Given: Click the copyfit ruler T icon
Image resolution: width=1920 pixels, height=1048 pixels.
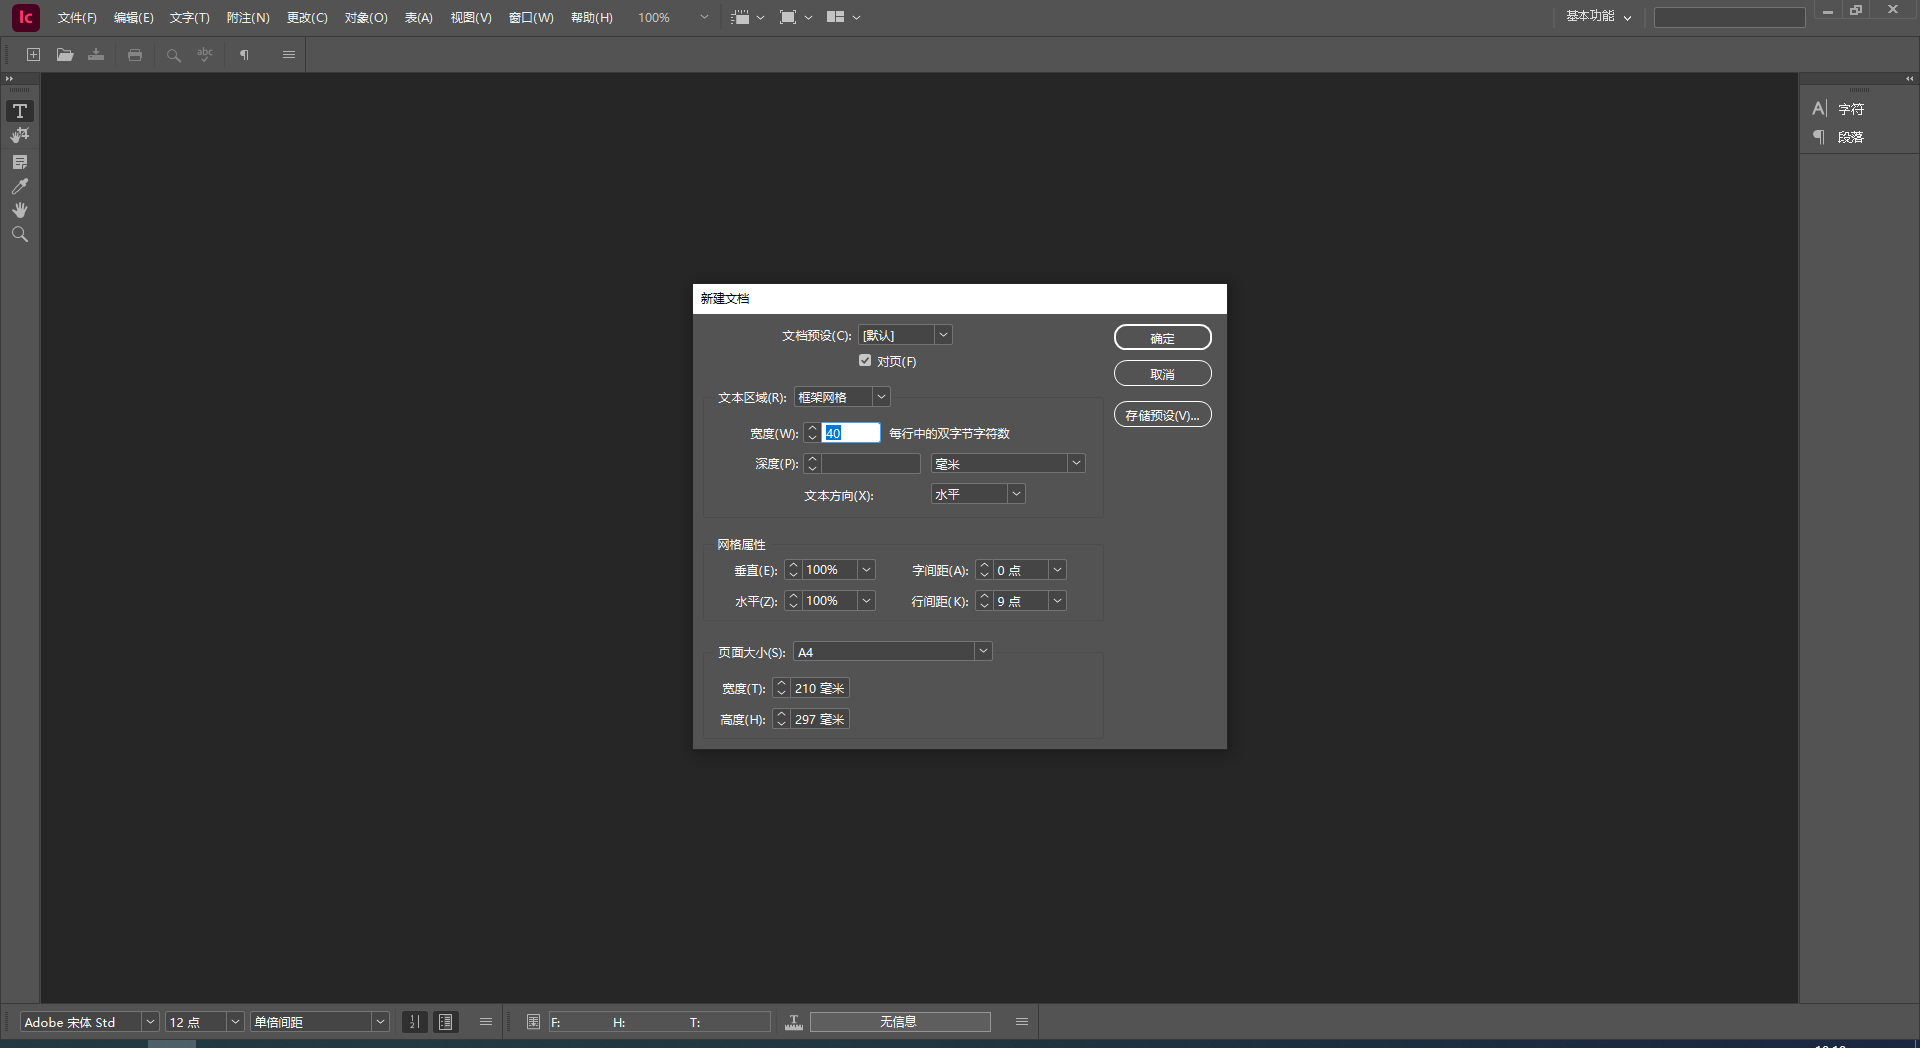Looking at the screenshot, I should click(794, 1022).
